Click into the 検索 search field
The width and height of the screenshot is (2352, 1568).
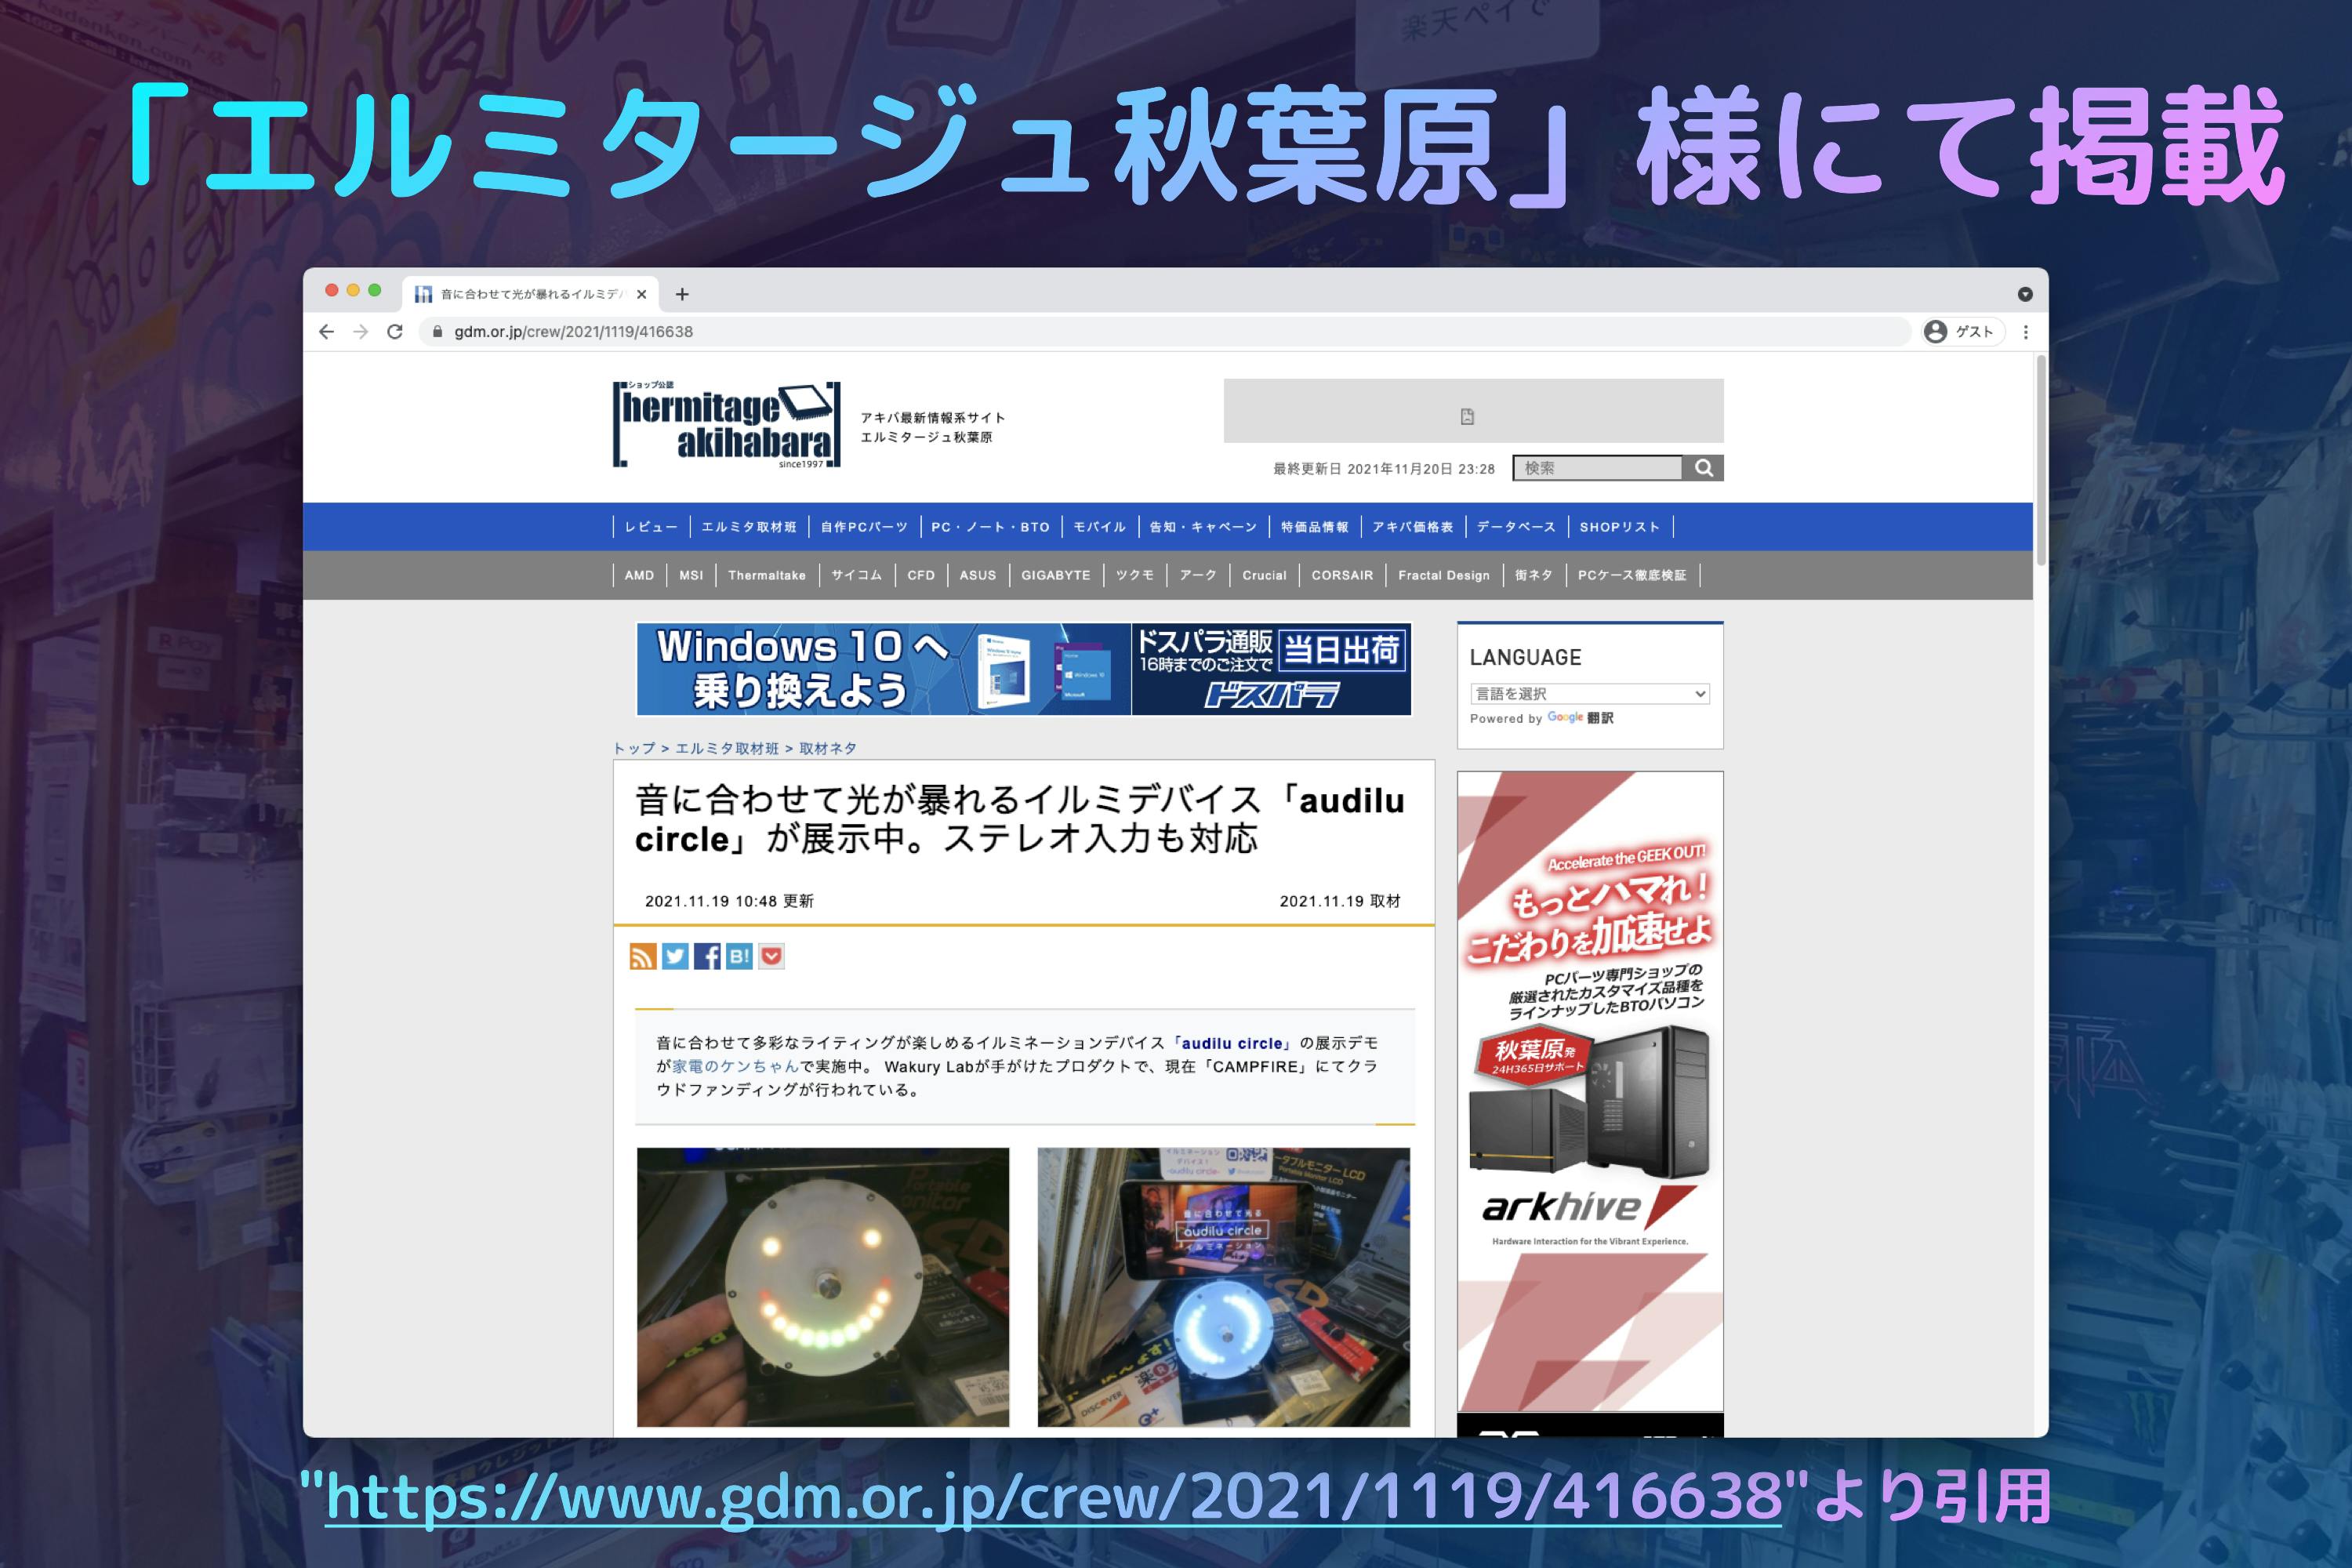(1597, 468)
